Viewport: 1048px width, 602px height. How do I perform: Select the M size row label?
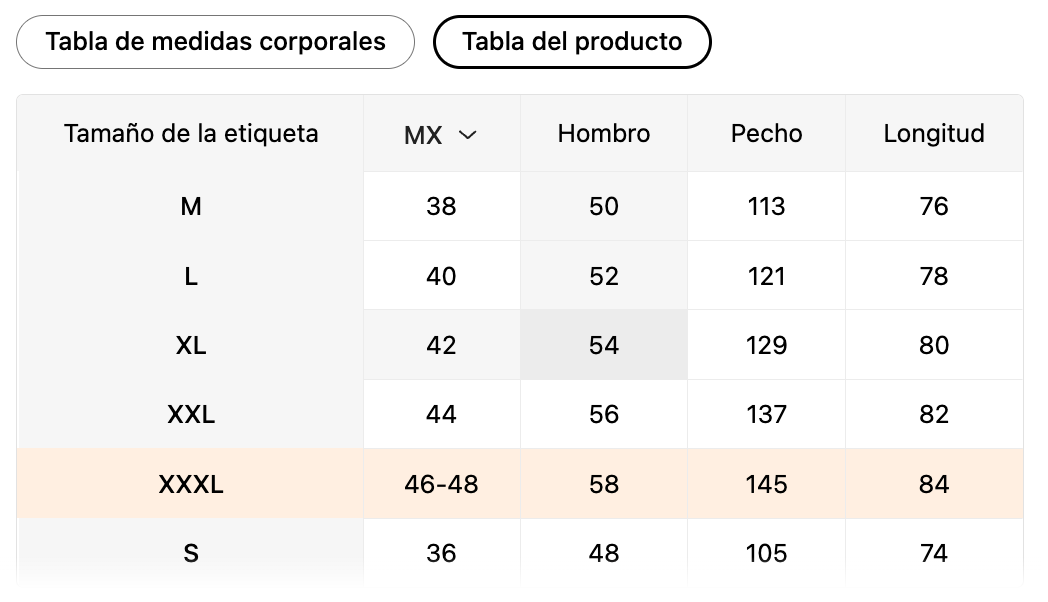191,206
